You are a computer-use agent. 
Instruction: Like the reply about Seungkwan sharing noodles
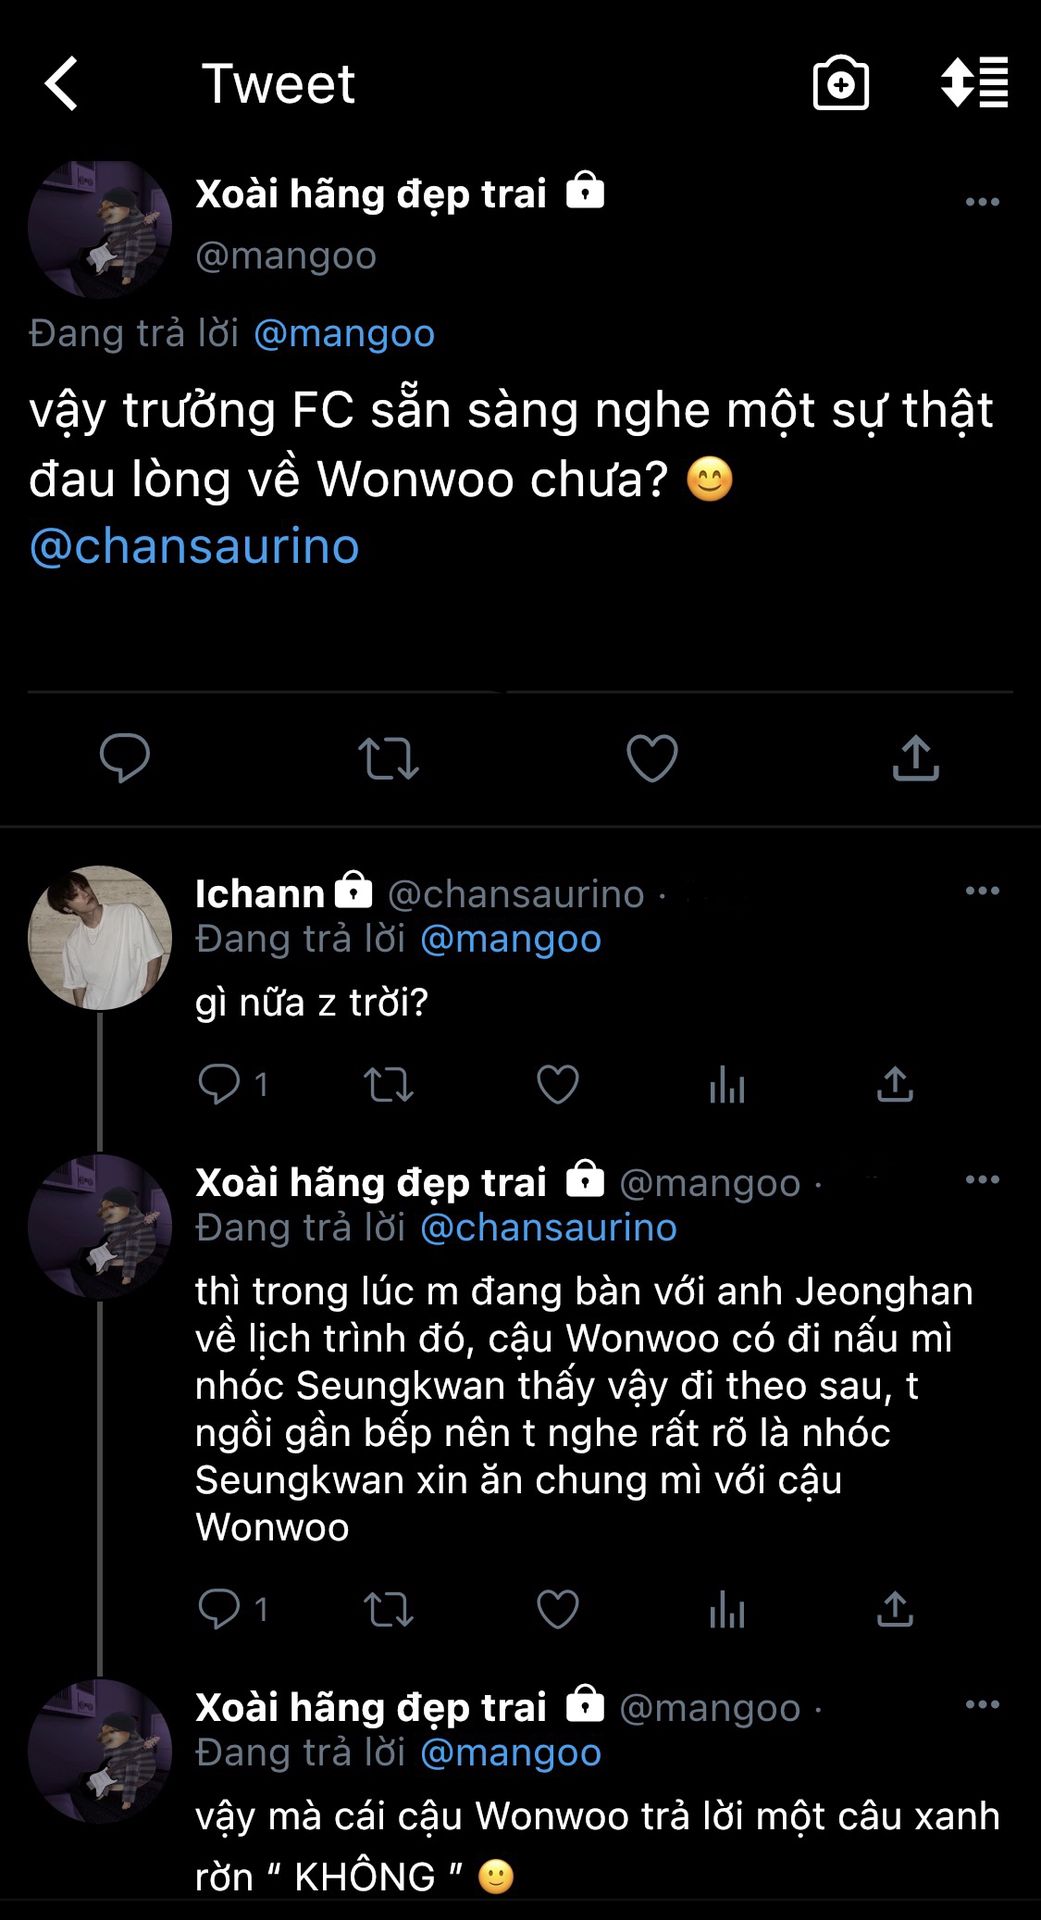[x=558, y=1609]
